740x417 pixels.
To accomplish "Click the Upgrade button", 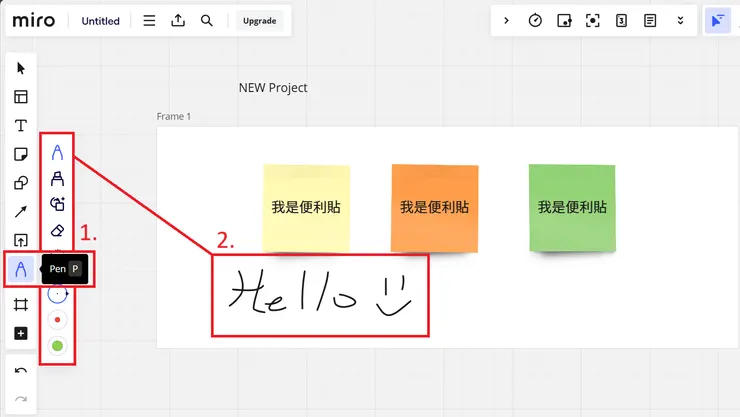I will coord(260,21).
